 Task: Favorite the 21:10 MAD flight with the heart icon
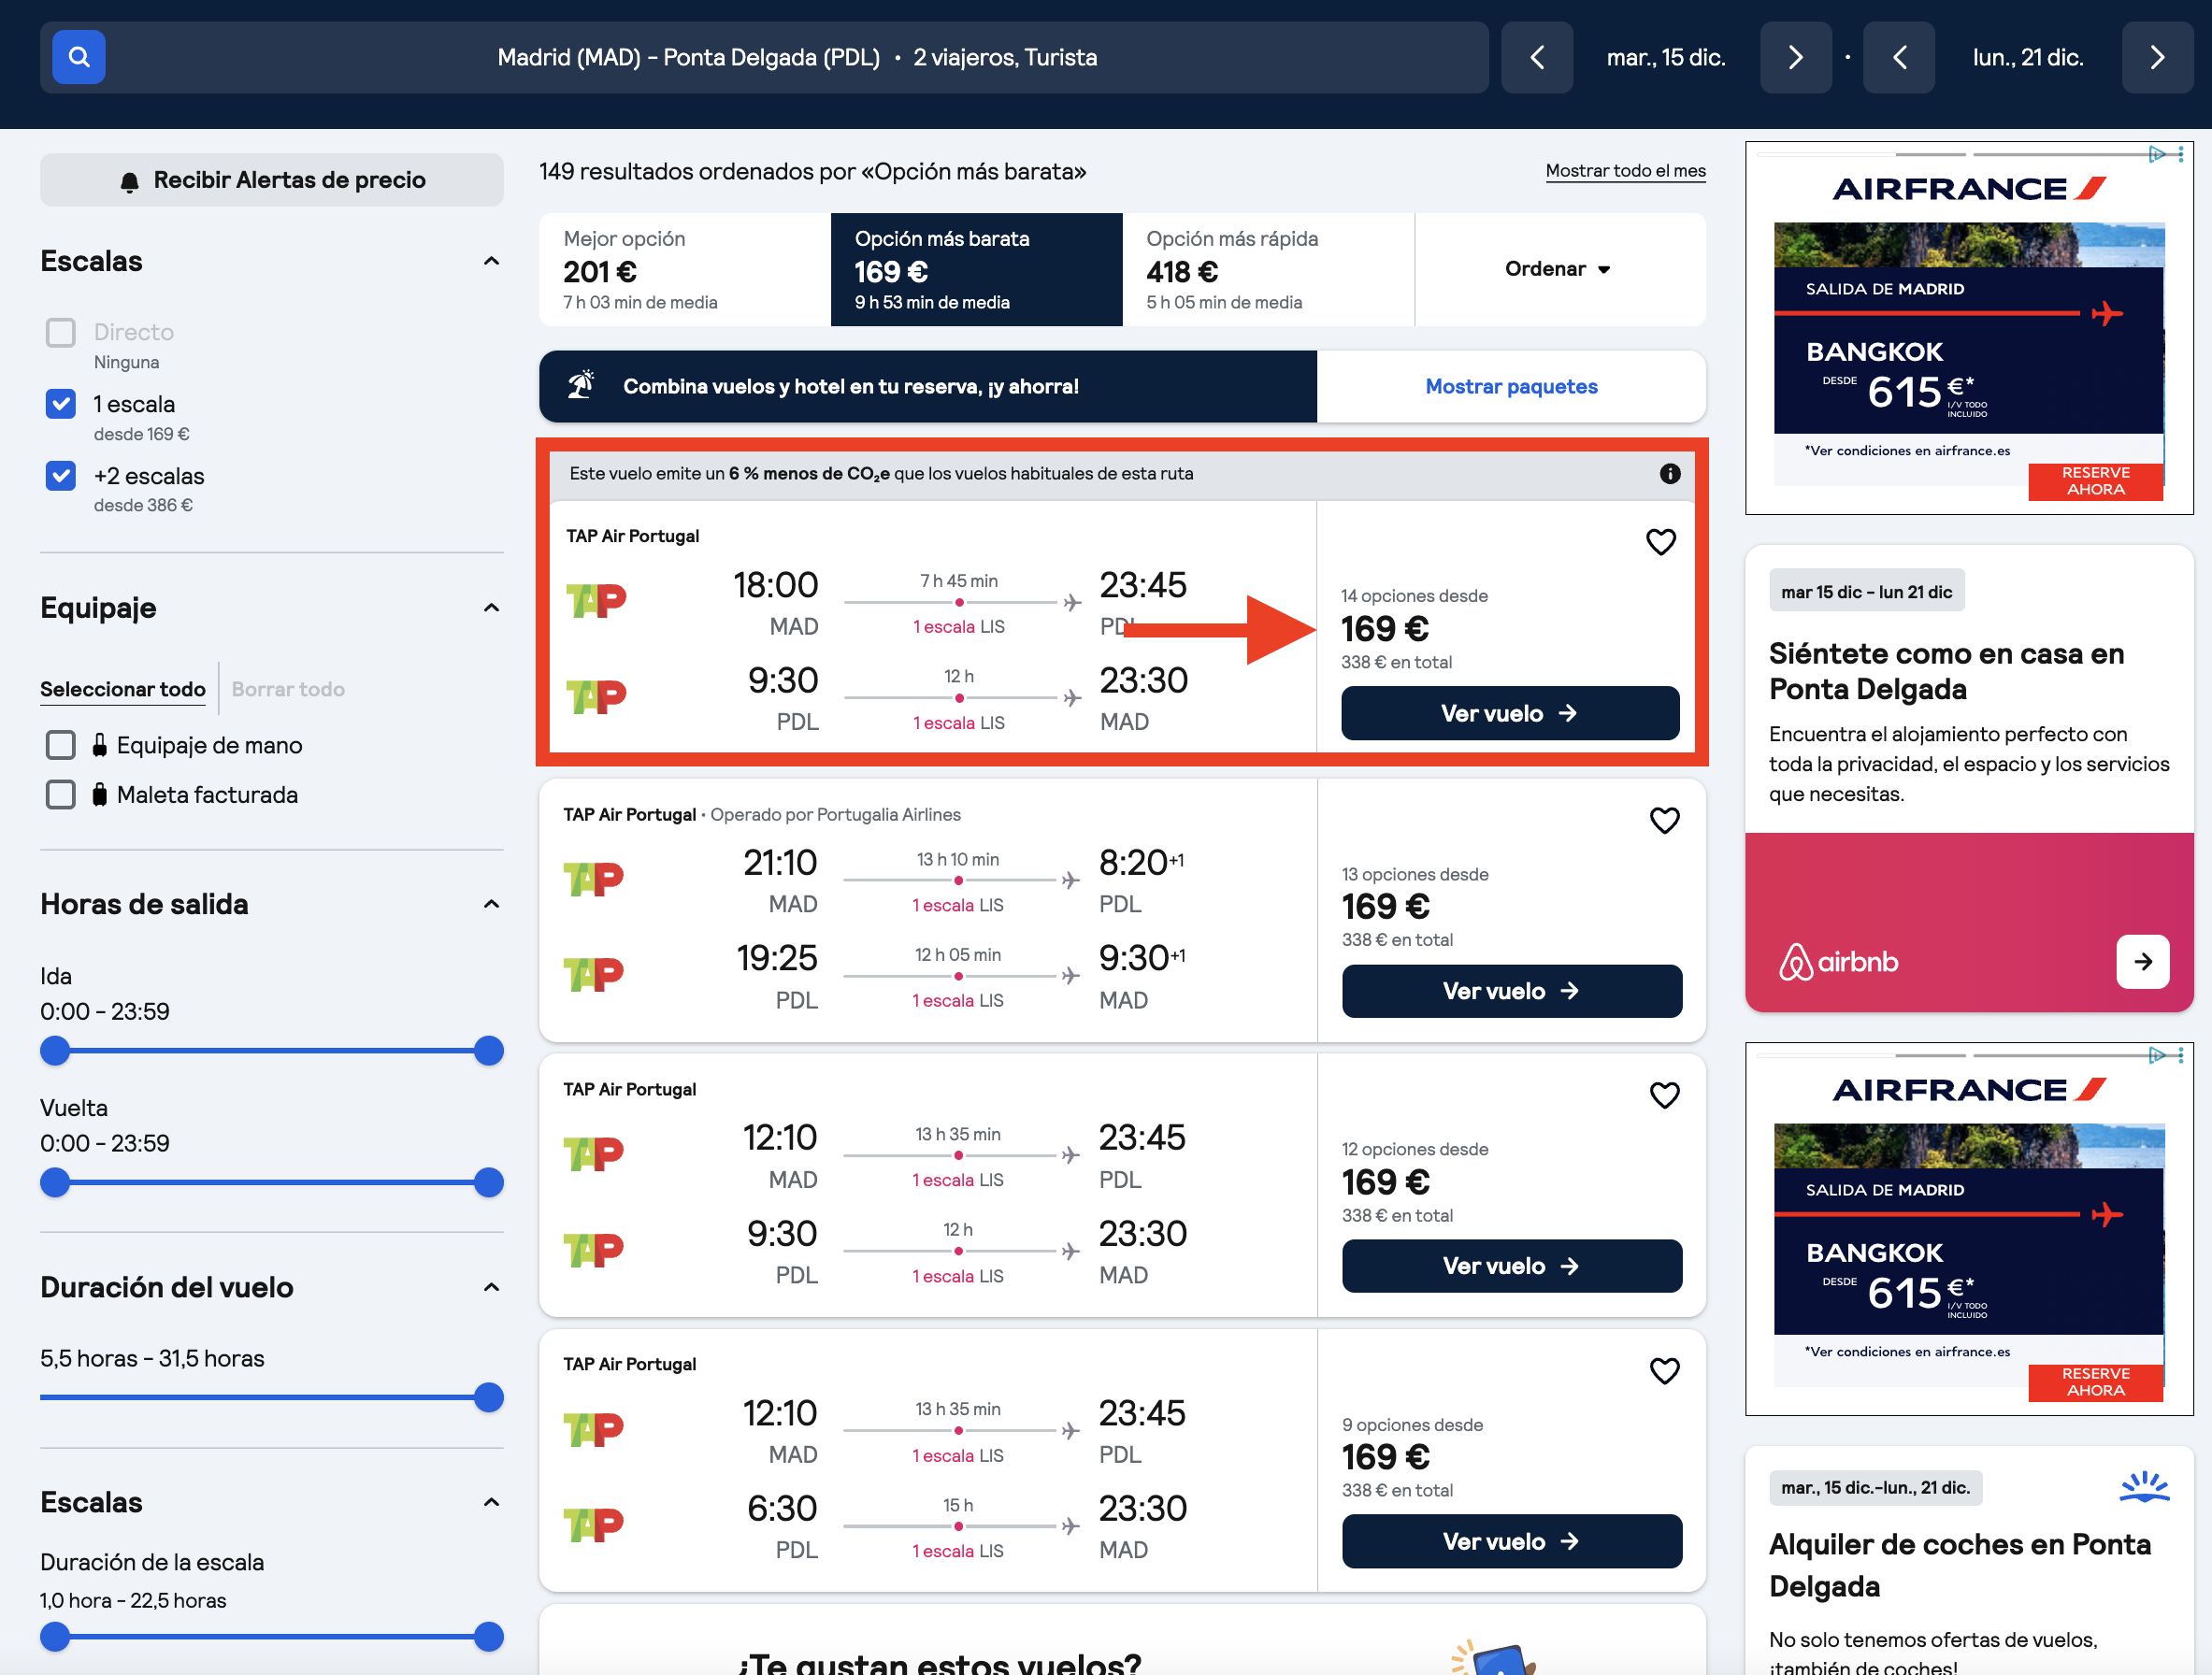click(1664, 820)
